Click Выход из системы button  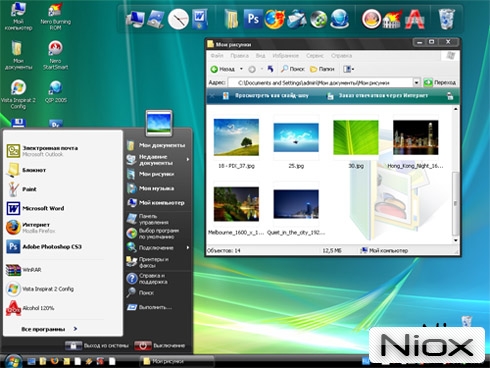pos(97,346)
